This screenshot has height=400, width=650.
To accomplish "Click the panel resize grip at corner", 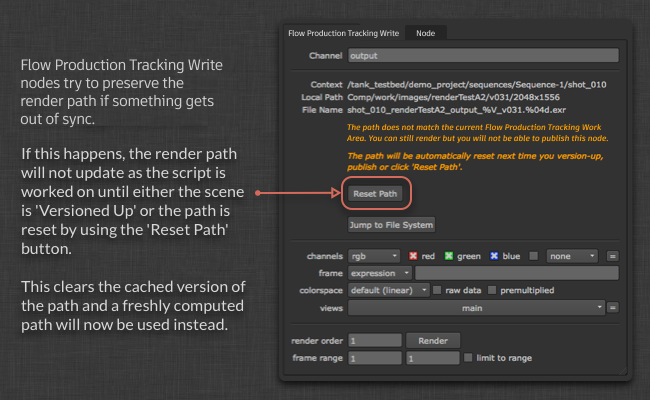I will (x=623, y=371).
